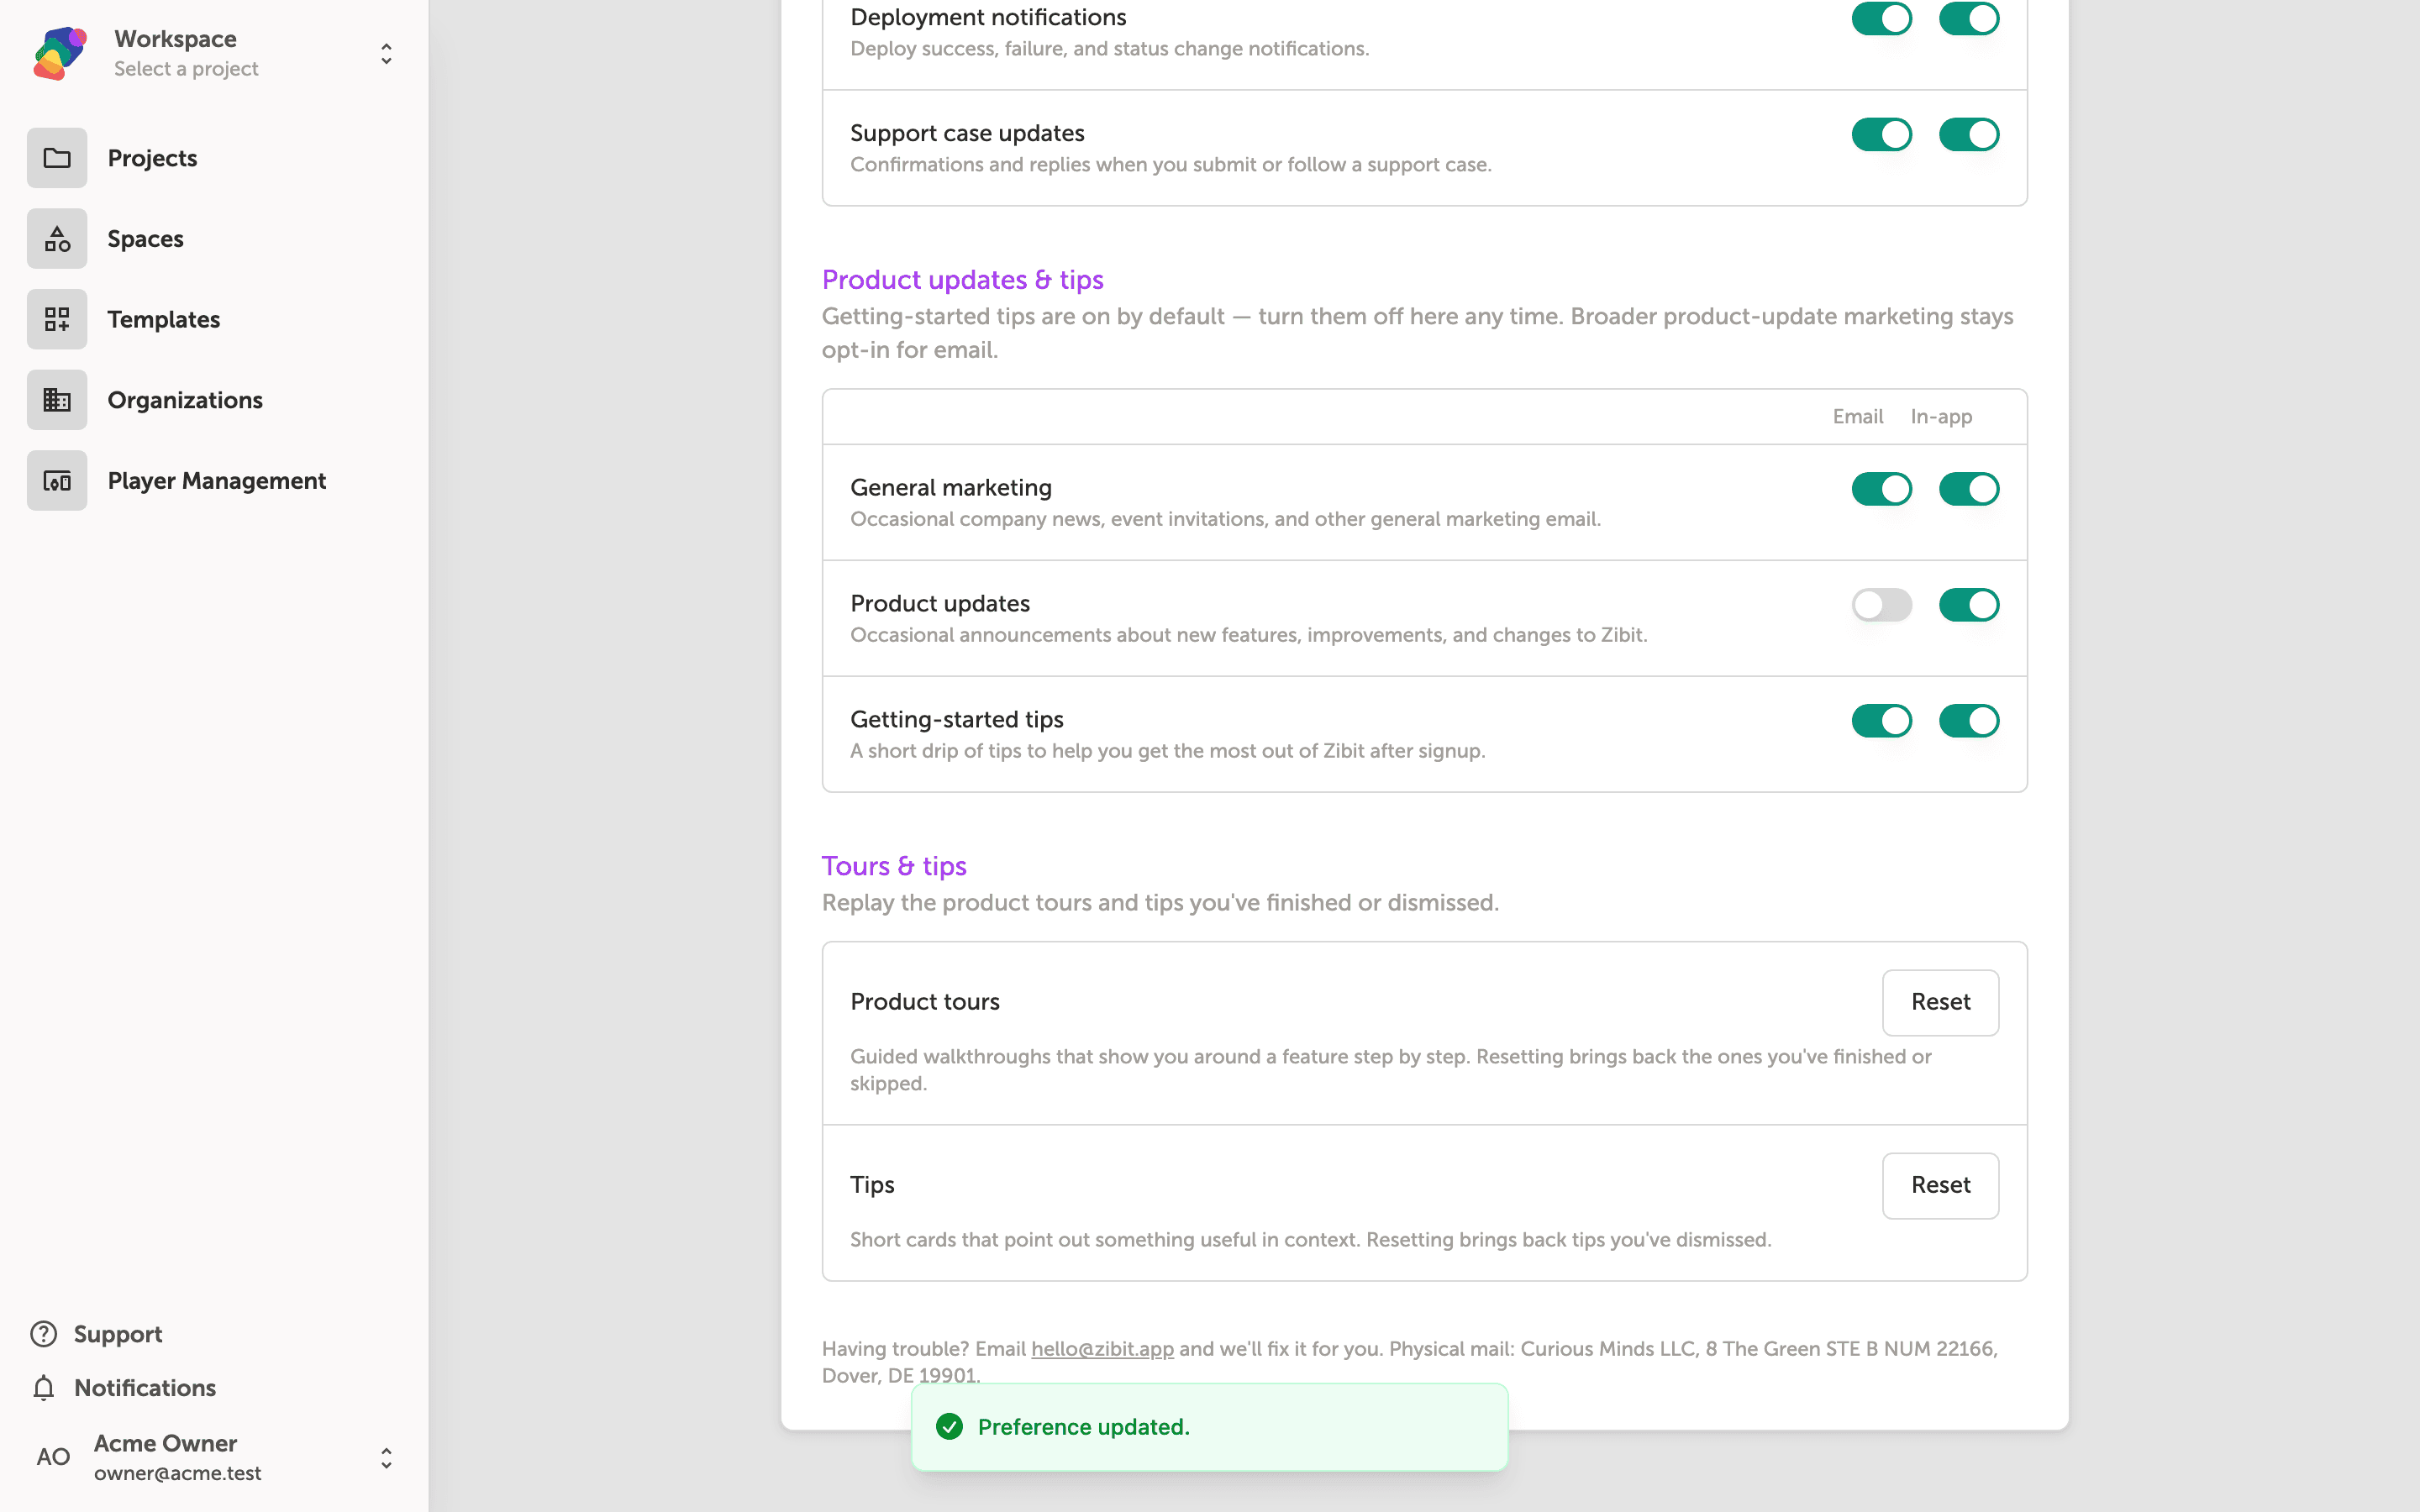Click the Tours & tips heading
2420x1512 pixels.
[894, 866]
